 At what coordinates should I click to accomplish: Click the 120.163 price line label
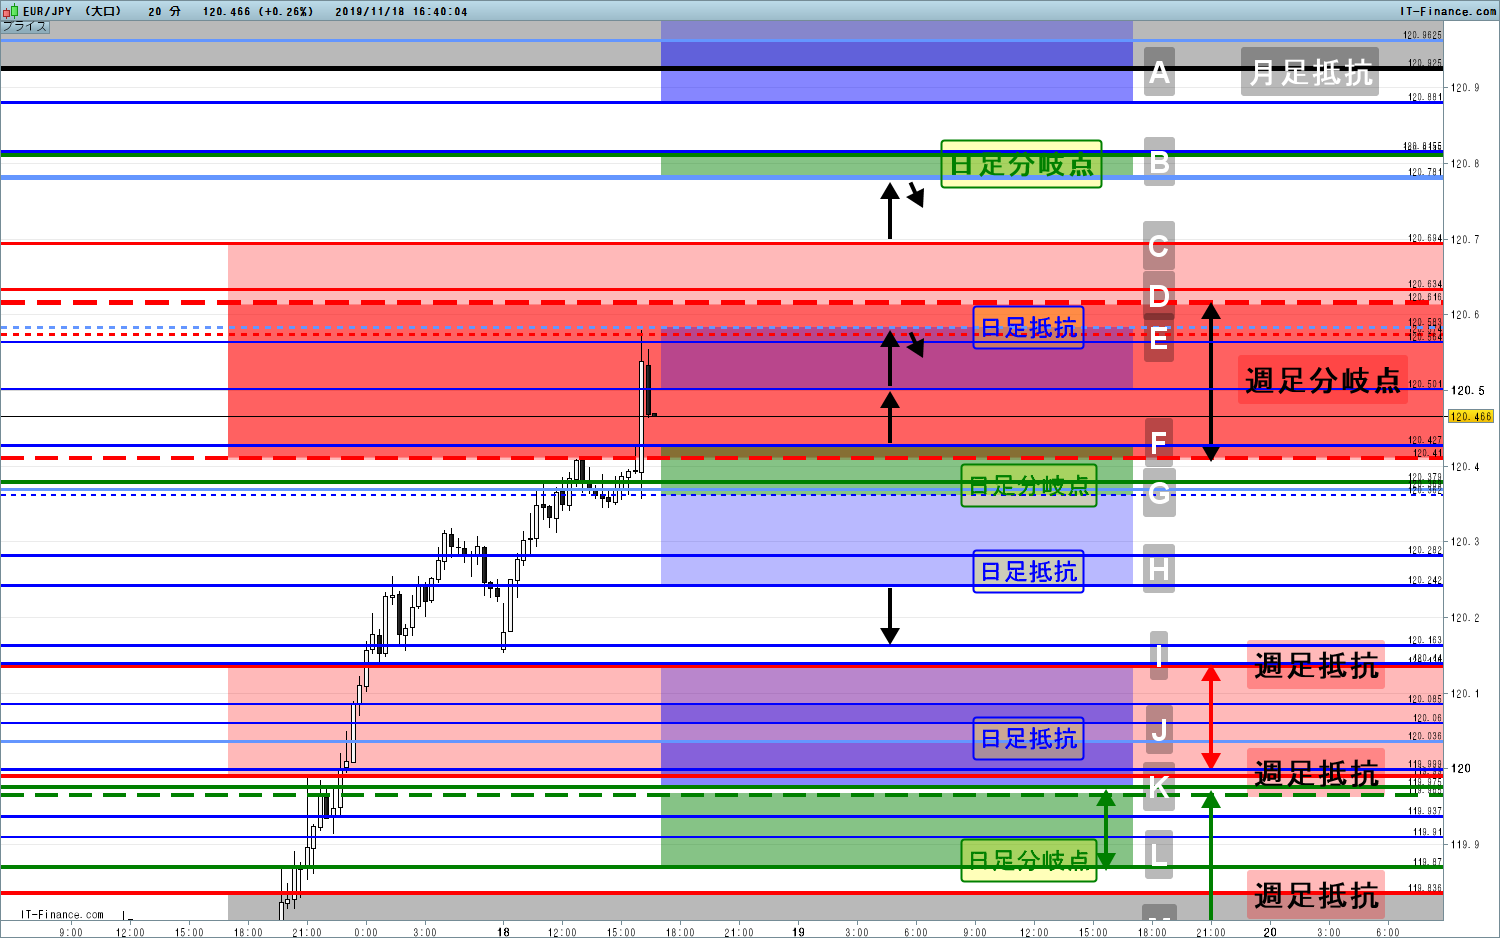1425,640
